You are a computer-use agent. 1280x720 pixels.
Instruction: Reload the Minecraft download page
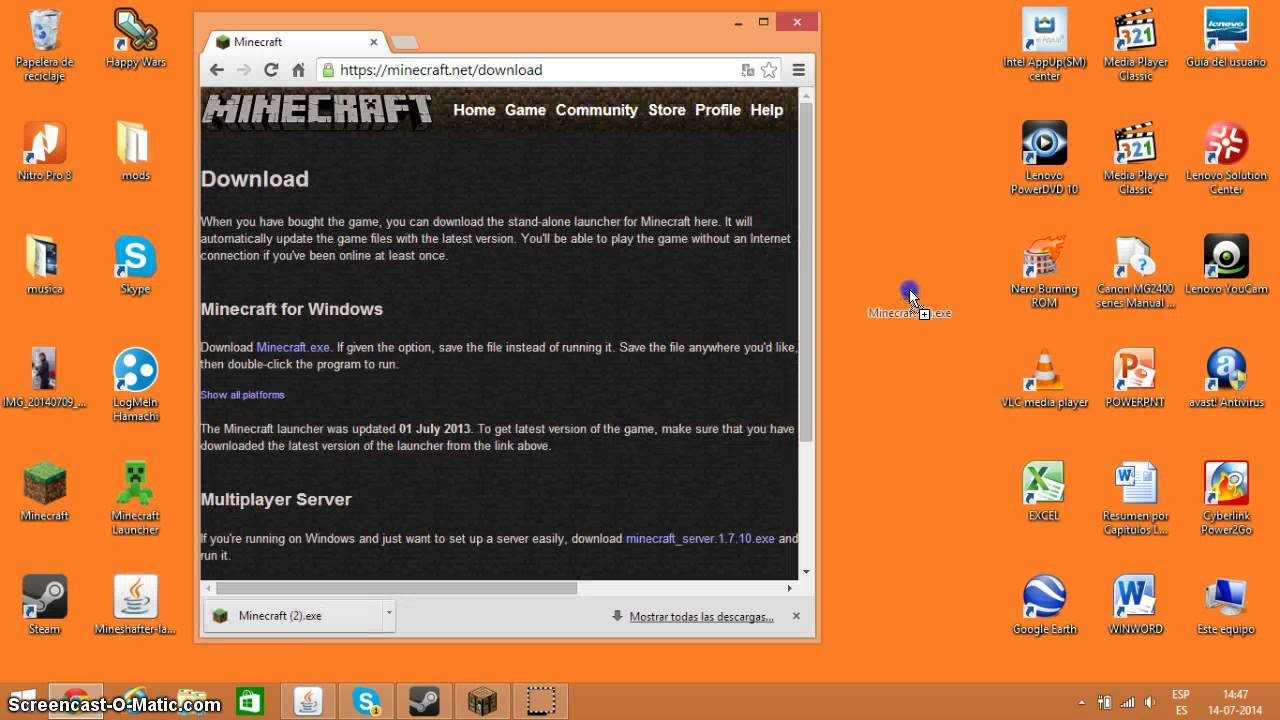click(x=271, y=70)
